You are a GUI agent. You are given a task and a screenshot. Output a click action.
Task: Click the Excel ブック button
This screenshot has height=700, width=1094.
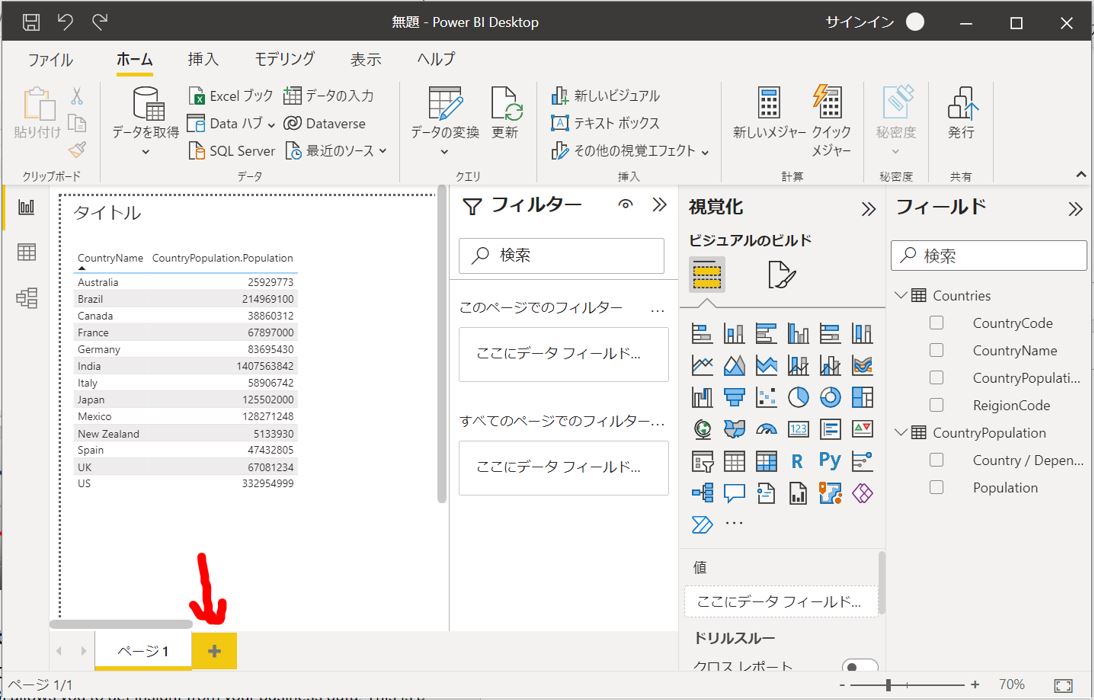tap(231, 96)
